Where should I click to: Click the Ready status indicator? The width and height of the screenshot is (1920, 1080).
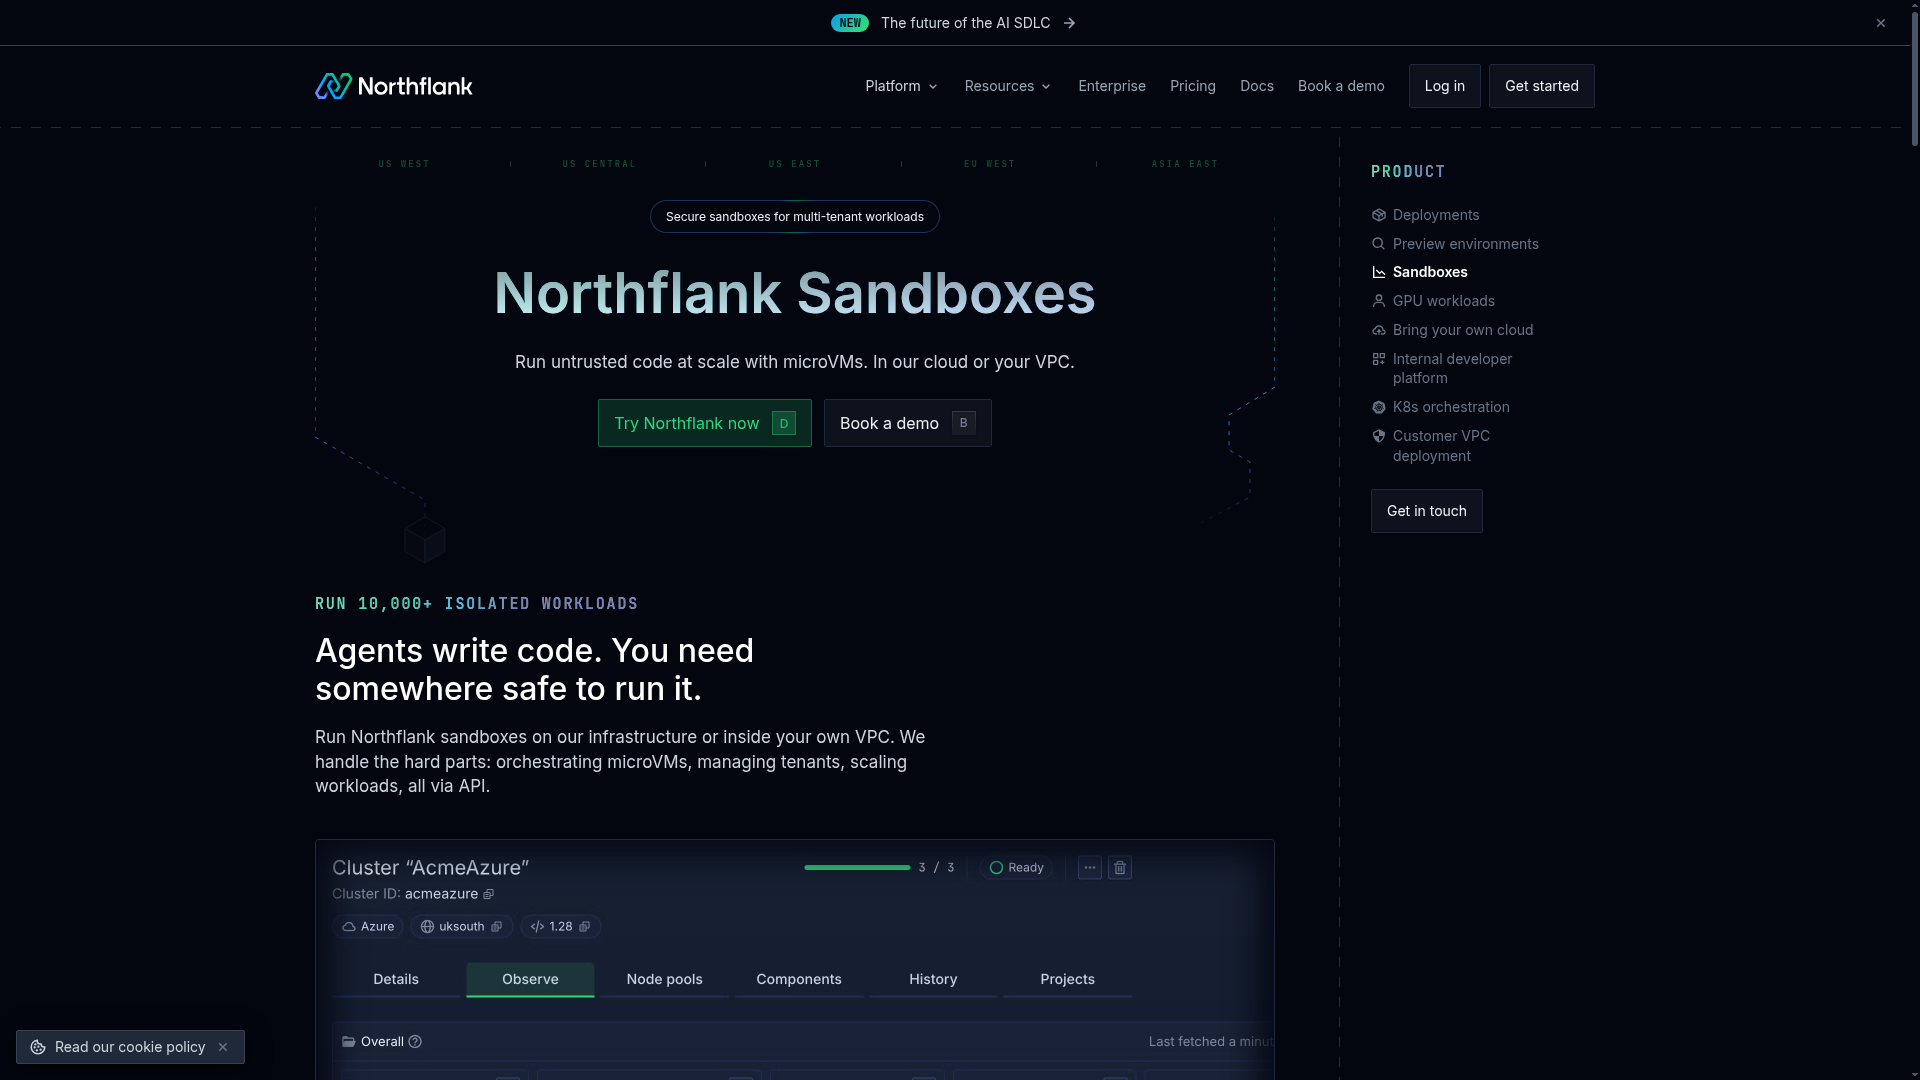pos(1016,868)
